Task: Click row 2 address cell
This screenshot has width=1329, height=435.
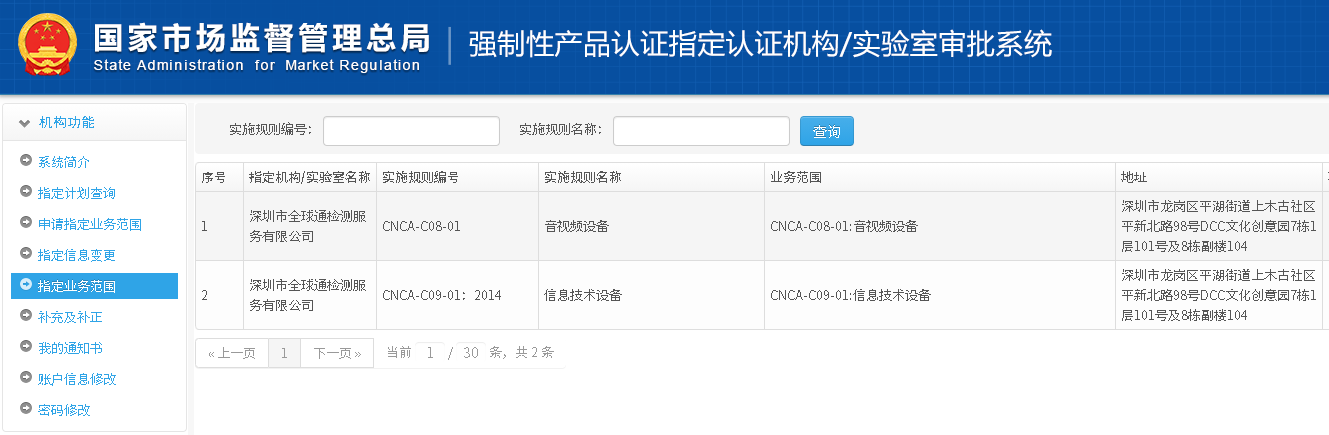Action: pyautogui.click(x=1219, y=295)
